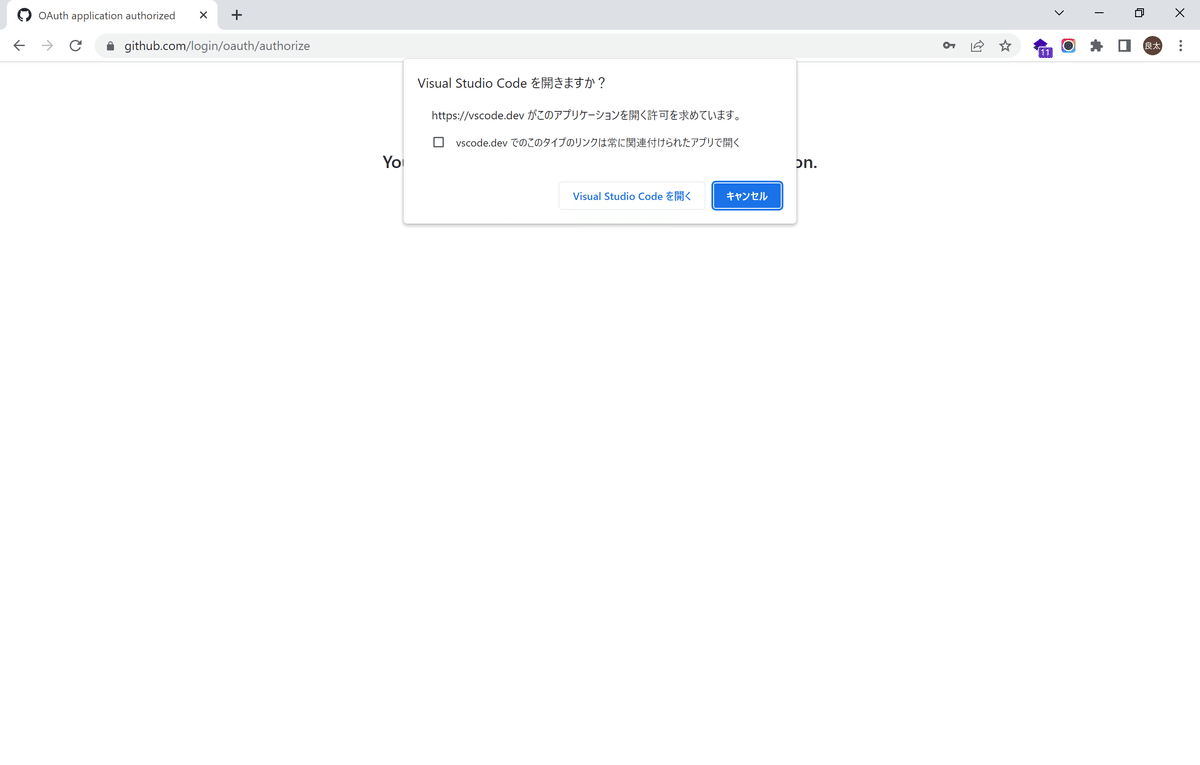This screenshot has height=765, width=1200.
Task: Click Visual Studio Code を開く button
Action: click(632, 196)
